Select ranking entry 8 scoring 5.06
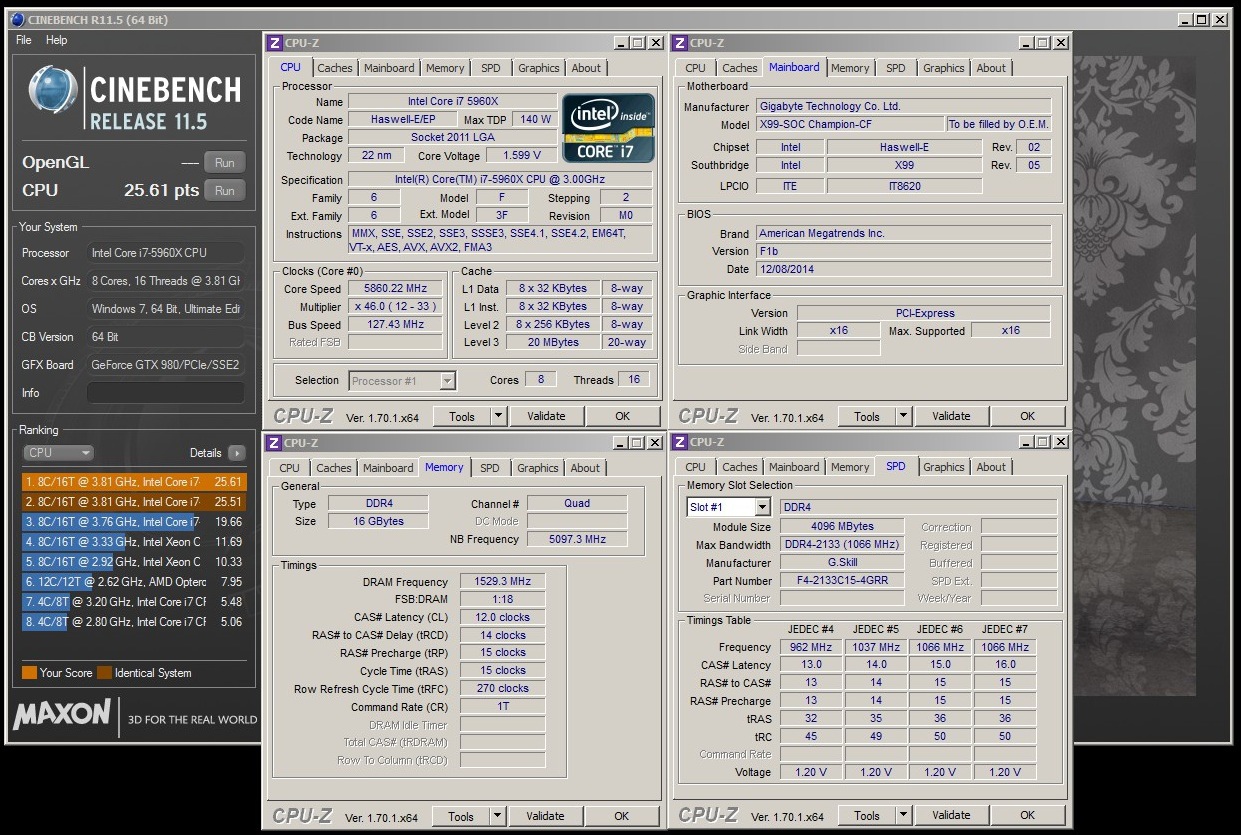Viewport: 1241px width, 835px height. pyautogui.click(x=134, y=622)
